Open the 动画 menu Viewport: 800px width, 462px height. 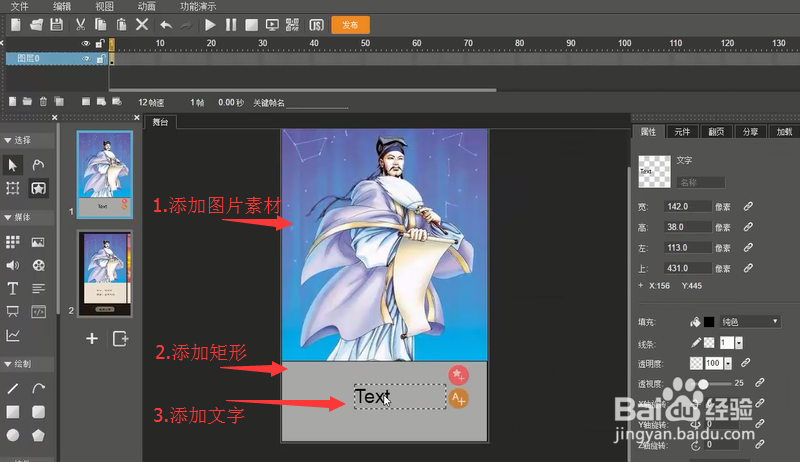tap(147, 6)
